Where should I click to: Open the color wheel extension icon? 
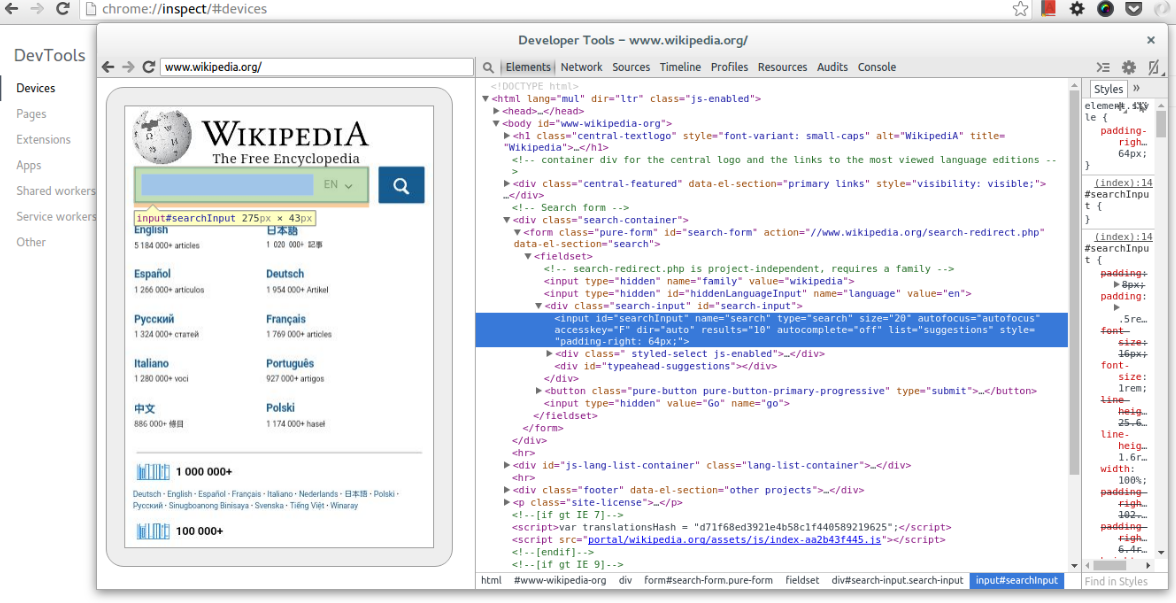tap(1106, 9)
